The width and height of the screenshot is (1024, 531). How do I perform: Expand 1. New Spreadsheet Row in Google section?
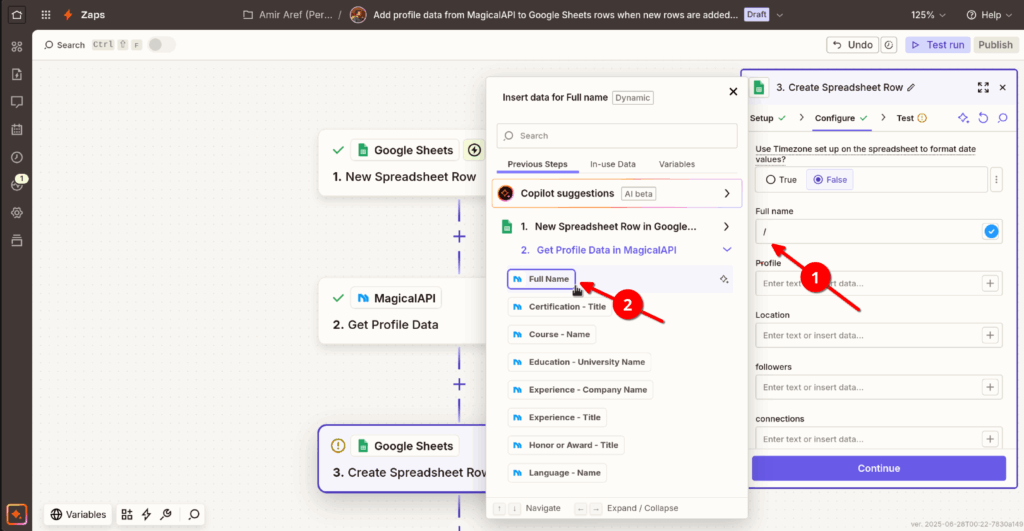pos(616,227)
